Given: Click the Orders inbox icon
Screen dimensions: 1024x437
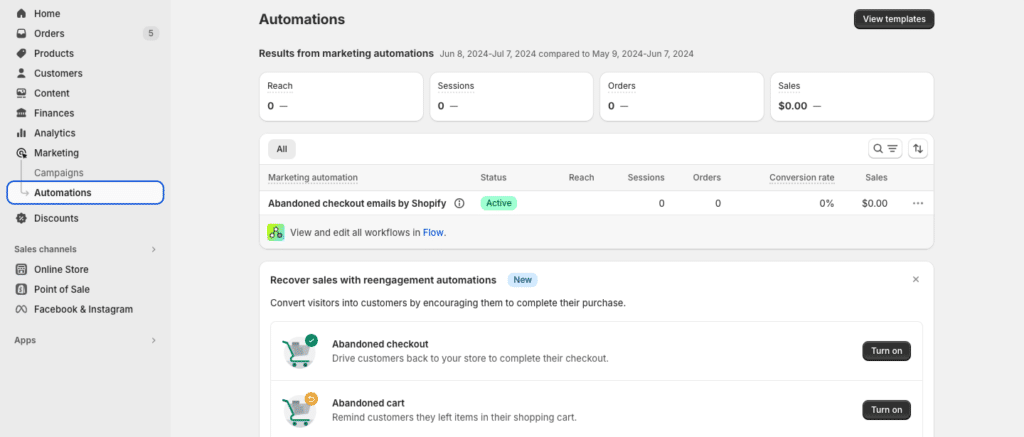Looking at the screenshot, I should point(22,33).
